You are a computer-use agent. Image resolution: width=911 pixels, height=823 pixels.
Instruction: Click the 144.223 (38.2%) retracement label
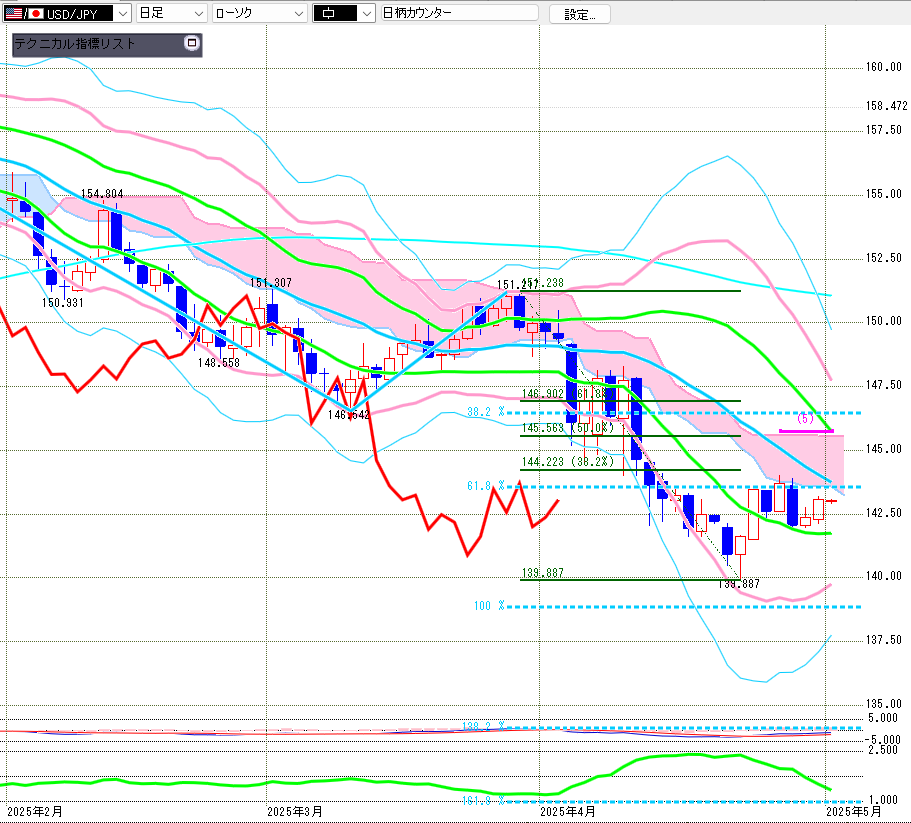(x=568, y=462)
